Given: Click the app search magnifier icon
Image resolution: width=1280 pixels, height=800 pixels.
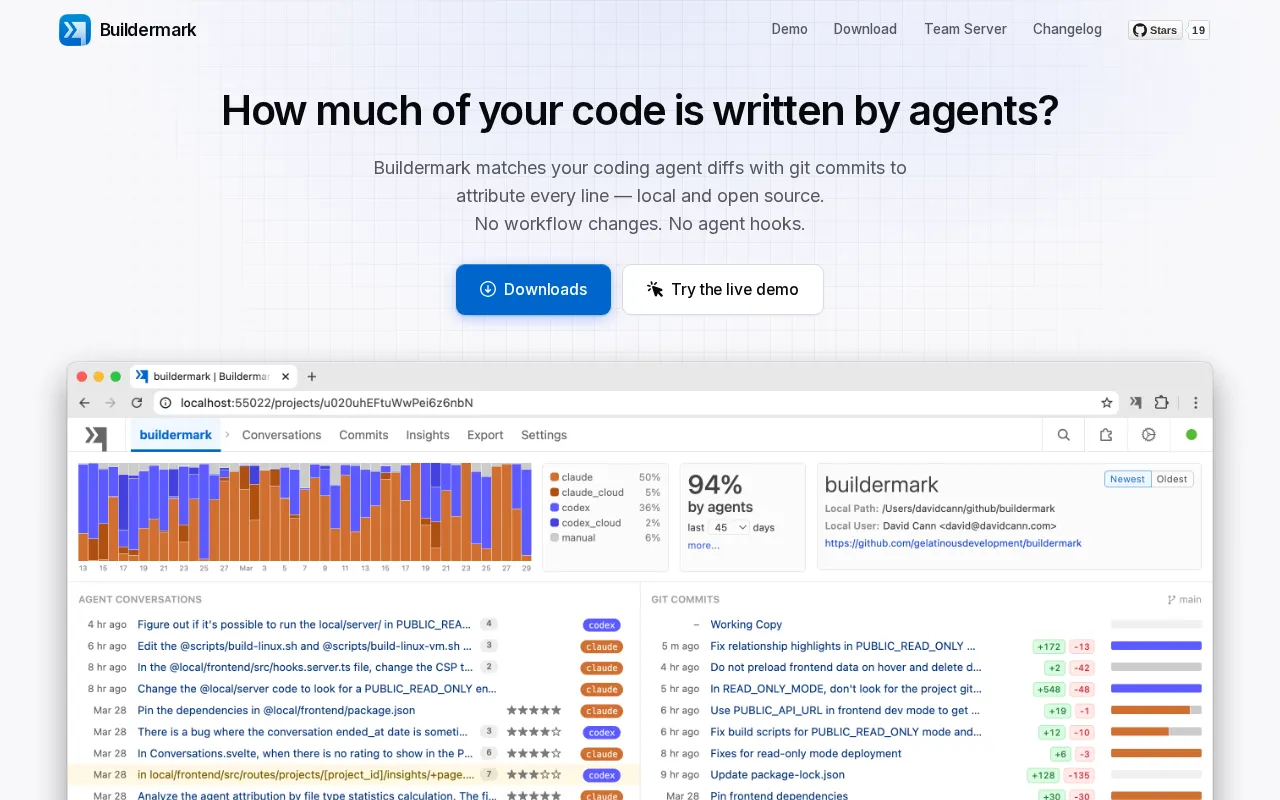Looking at the screenshot, I should [x=1064, y=435].
